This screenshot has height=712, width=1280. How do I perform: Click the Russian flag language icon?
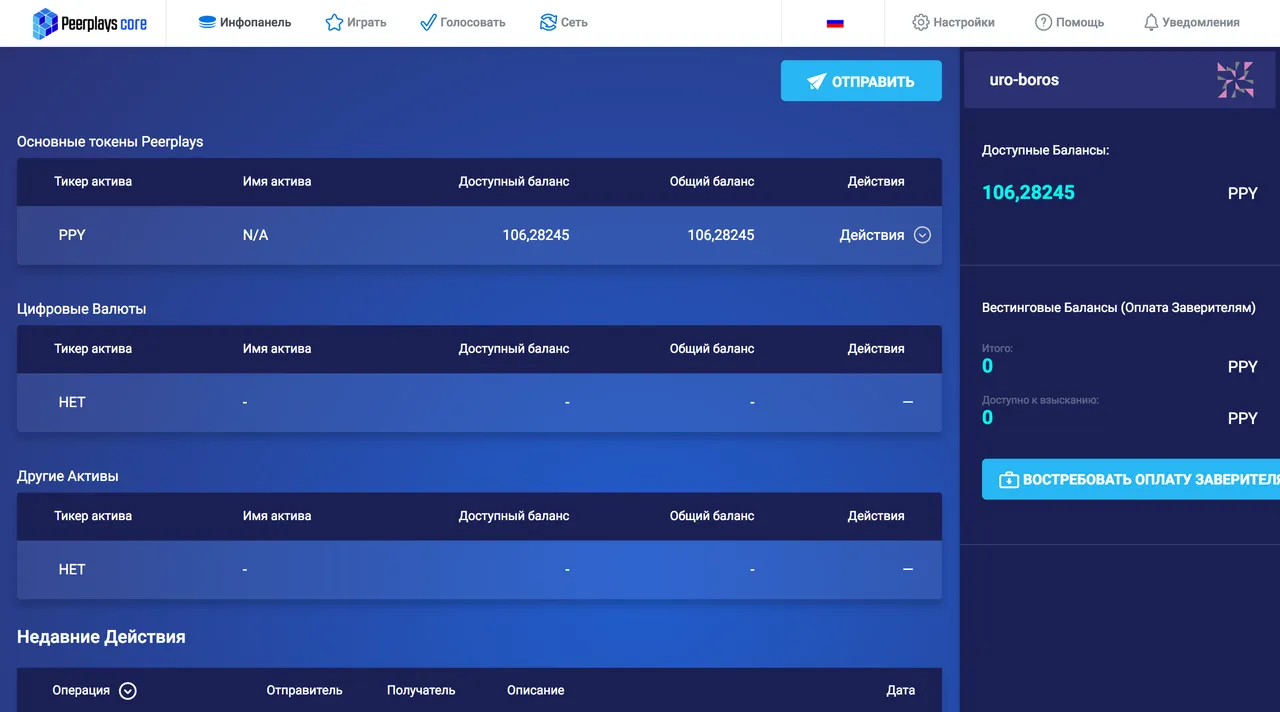pyautogui.click(x=835, y=22)
